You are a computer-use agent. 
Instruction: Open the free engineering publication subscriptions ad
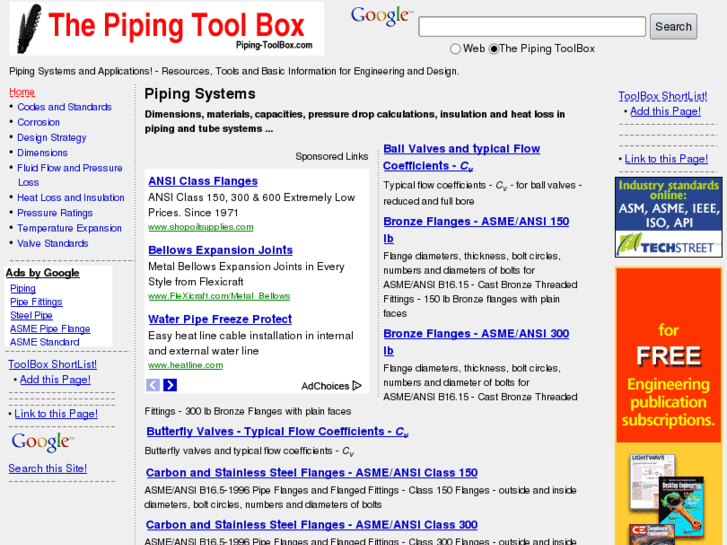[669, 406]
